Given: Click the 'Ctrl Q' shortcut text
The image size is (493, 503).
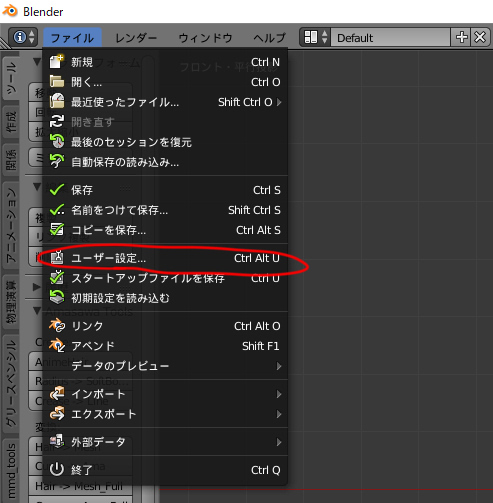Looking at the screenshot, I should coord(265,470).
